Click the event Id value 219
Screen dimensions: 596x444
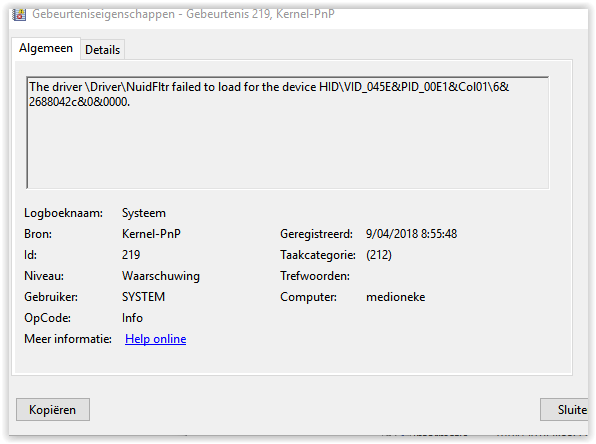[131, 255]
